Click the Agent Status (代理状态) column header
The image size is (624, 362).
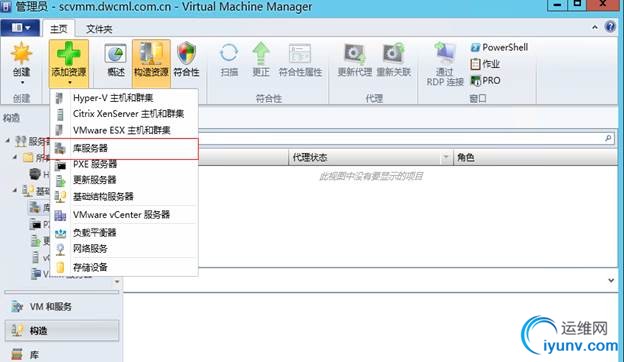(x=370, y=158)
